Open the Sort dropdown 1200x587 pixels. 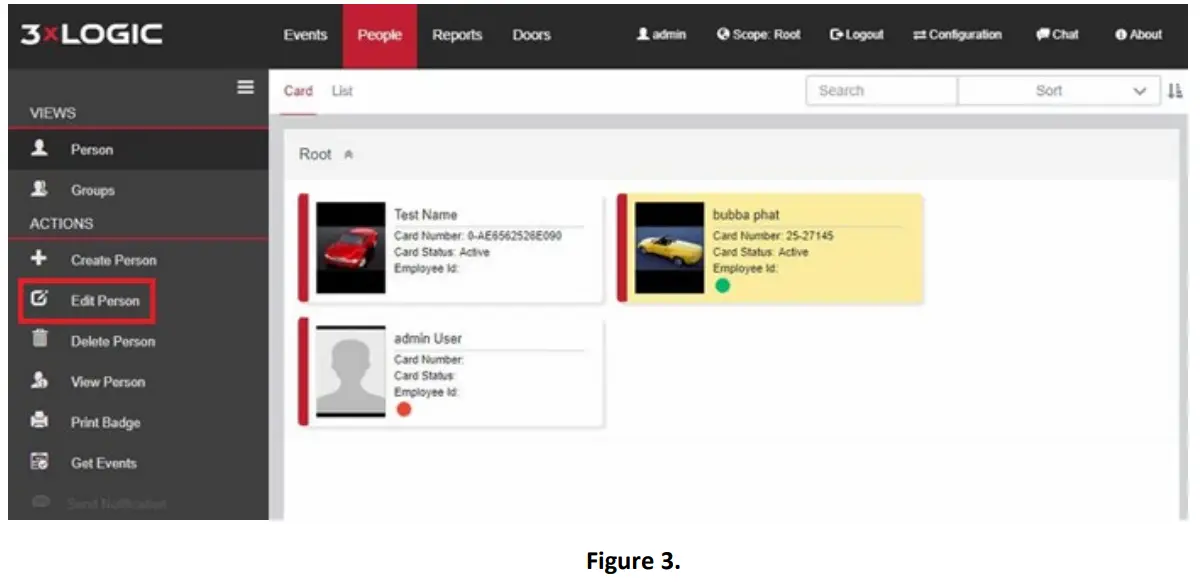[x=1059, y=90]
